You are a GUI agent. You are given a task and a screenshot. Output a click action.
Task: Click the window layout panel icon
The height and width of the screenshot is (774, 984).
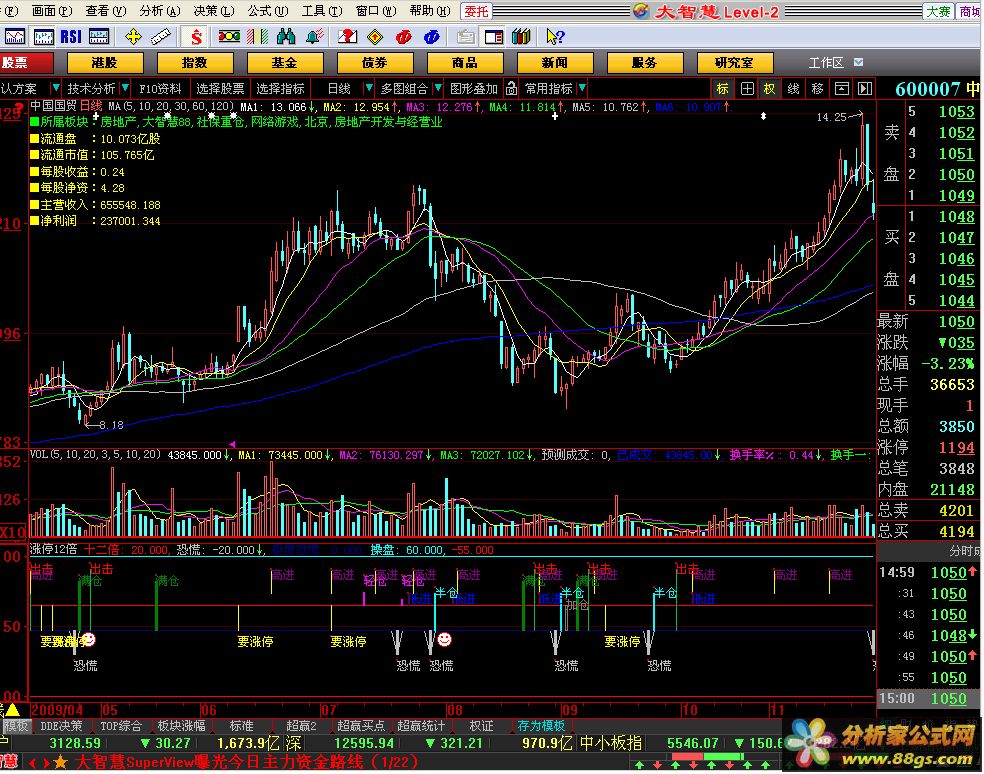pyautogui.click(x=494, y=36)
